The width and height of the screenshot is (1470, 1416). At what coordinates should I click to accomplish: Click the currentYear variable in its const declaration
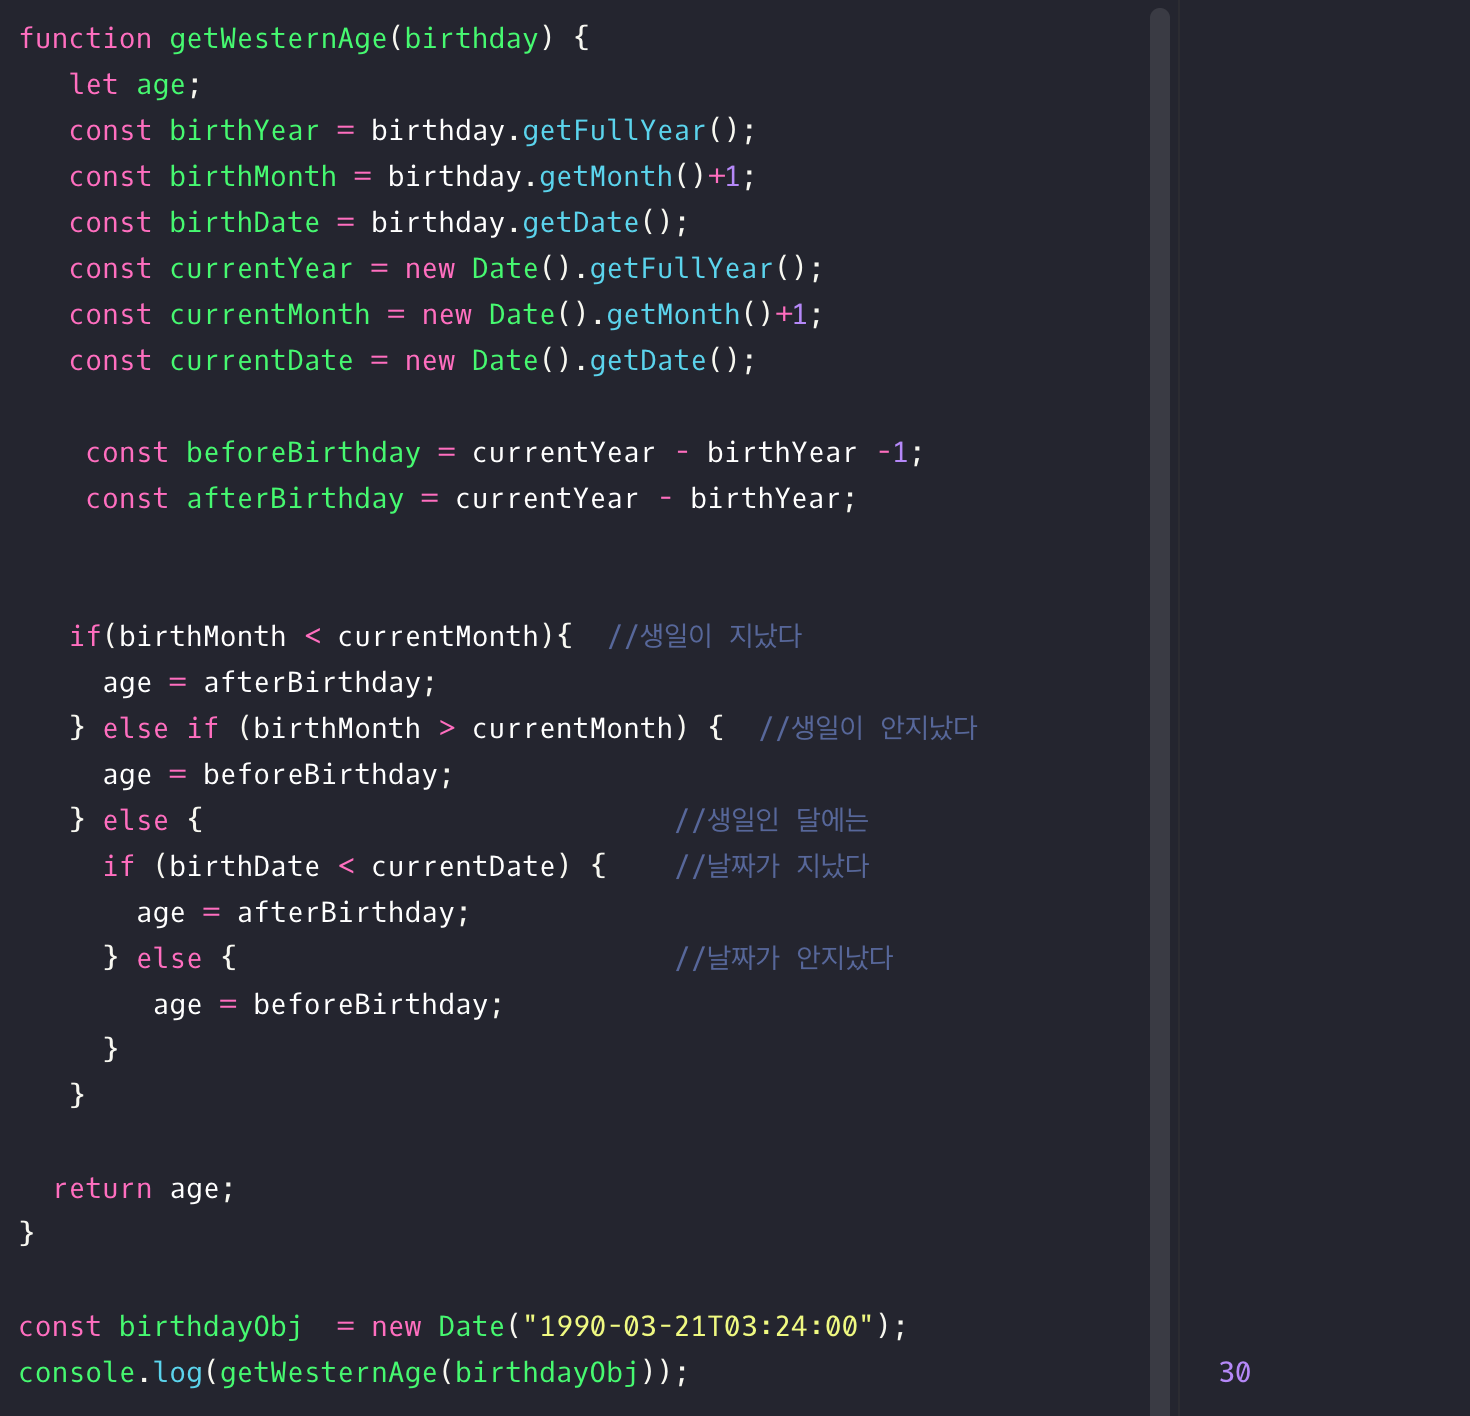pyautogui.click(x=261, y=268)
